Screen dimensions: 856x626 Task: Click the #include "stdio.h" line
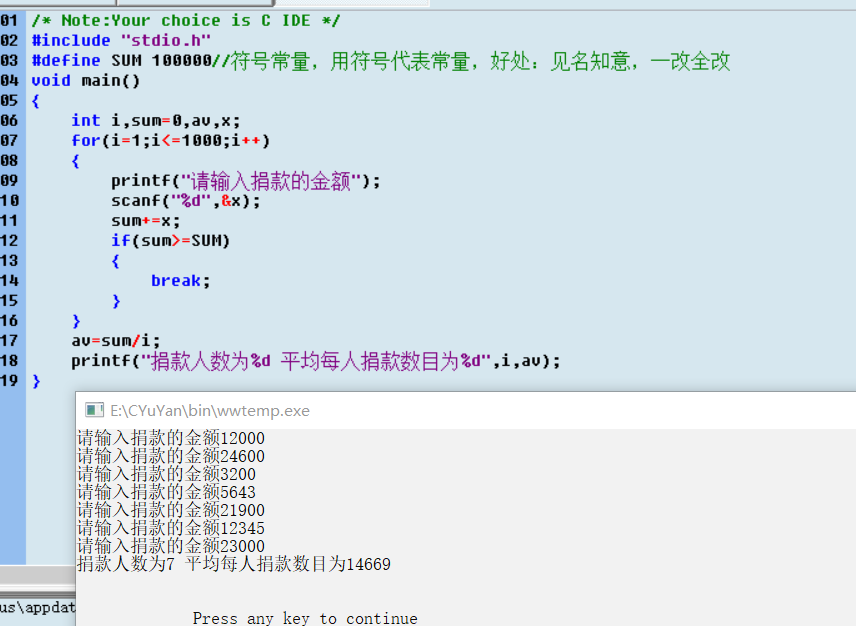click(x=121, y=40)
